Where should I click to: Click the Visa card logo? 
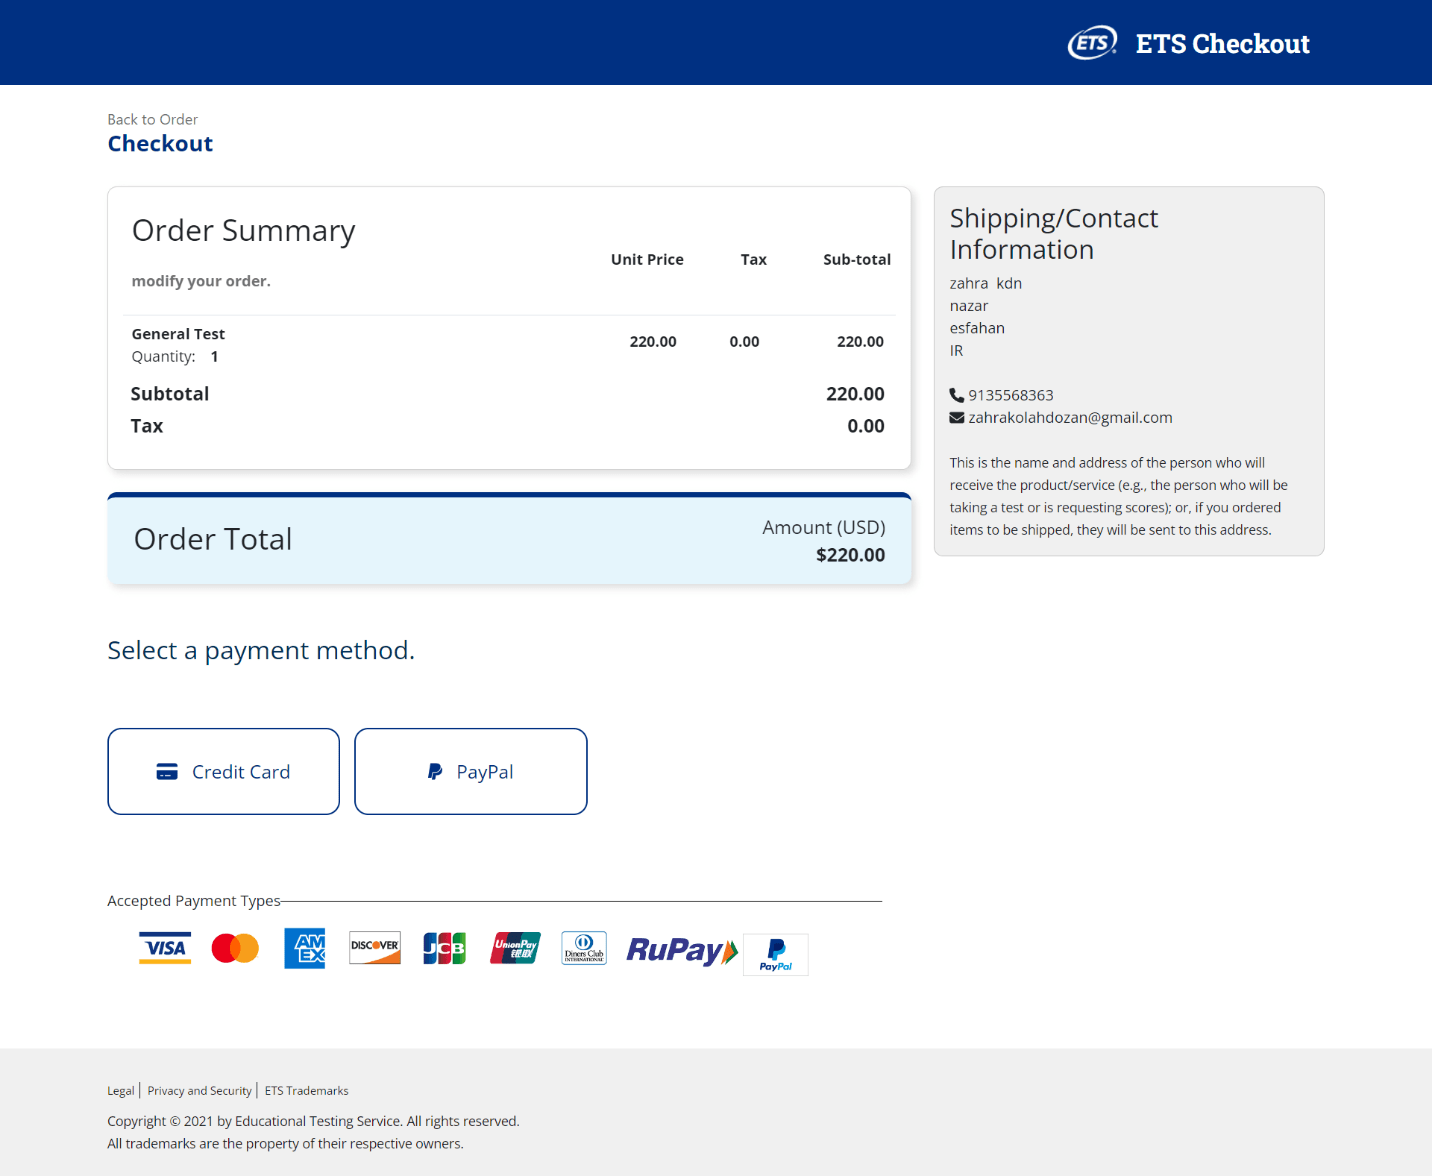[165, 948]
